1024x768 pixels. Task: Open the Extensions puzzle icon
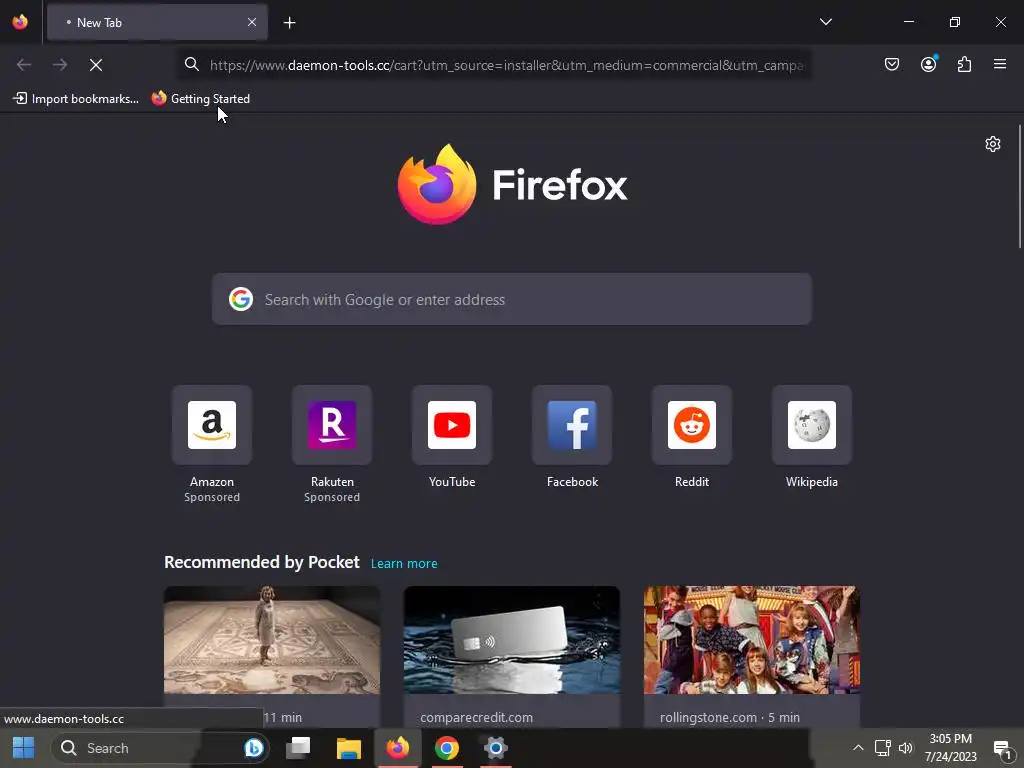[964, 64]
